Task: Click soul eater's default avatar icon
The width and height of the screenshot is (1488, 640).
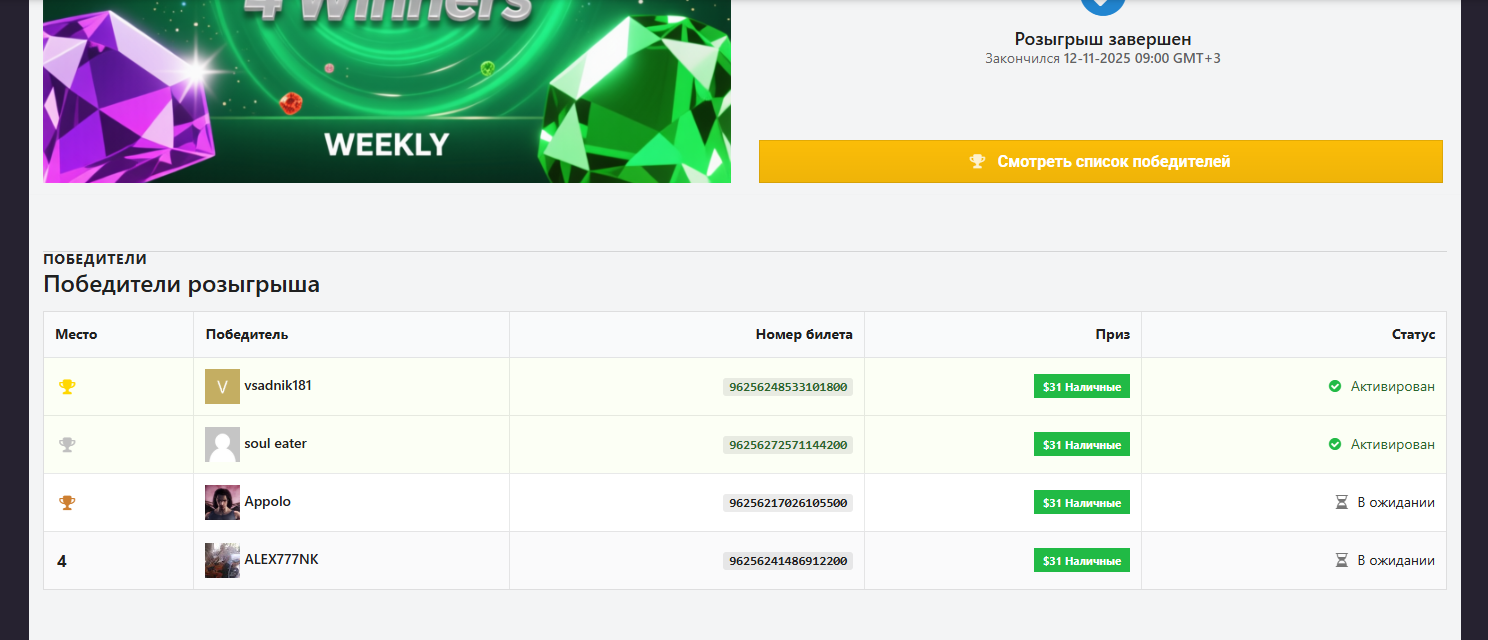Action: pos(222,445)
